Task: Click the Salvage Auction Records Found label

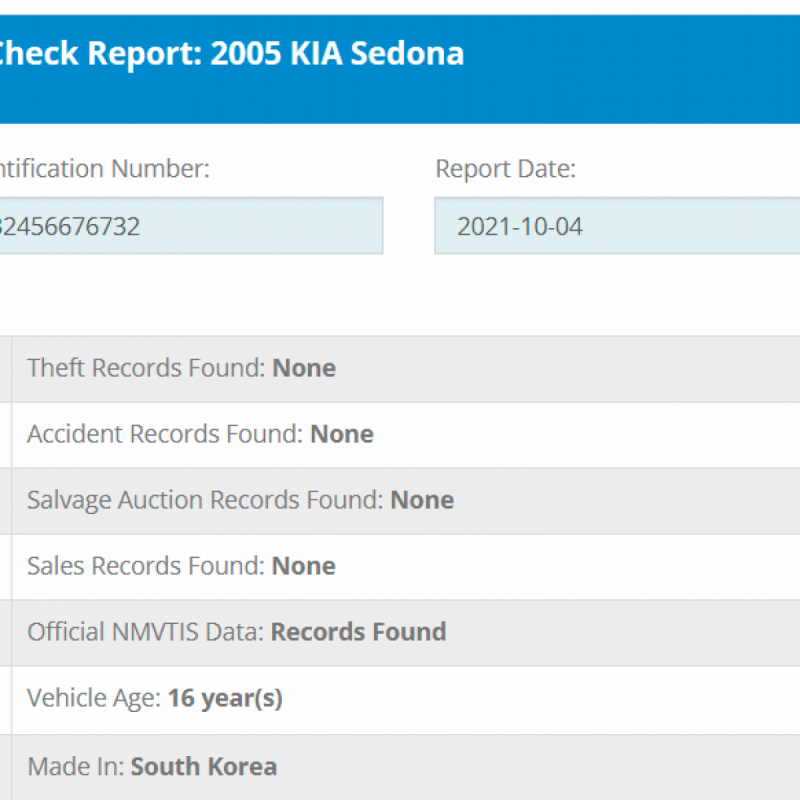Action: [206, 500]
